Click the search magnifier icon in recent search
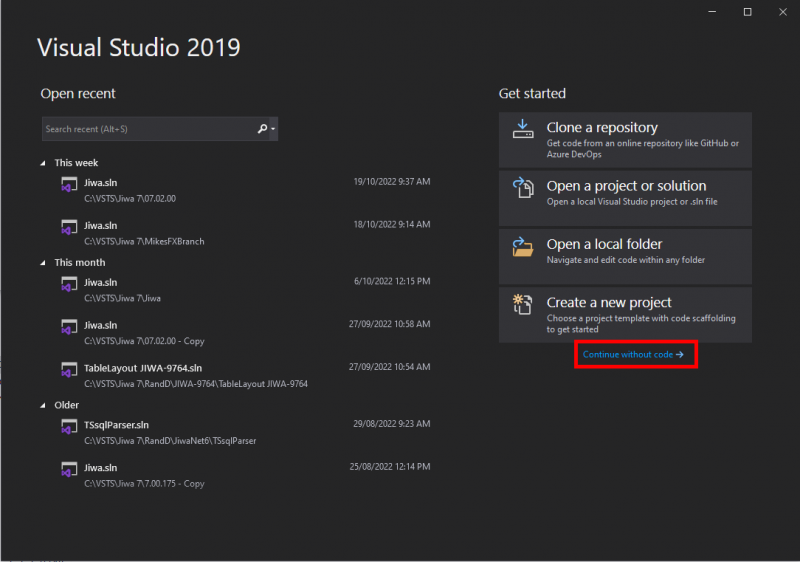 tap(262, 129)
